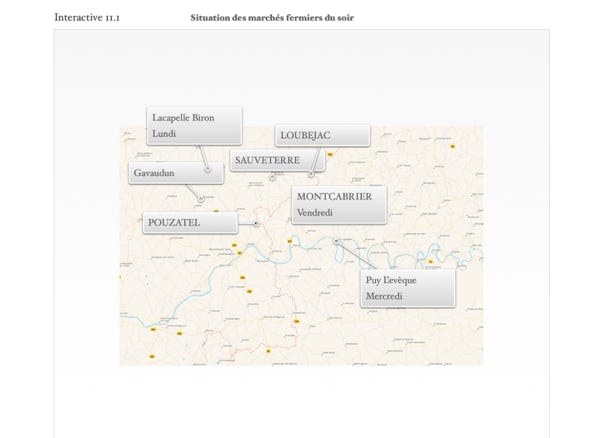Image resolution: width=600 pixels, height=438 pixels.
Task: Click map marker pin for Puy L'evèque
Action: click(336, 241)
